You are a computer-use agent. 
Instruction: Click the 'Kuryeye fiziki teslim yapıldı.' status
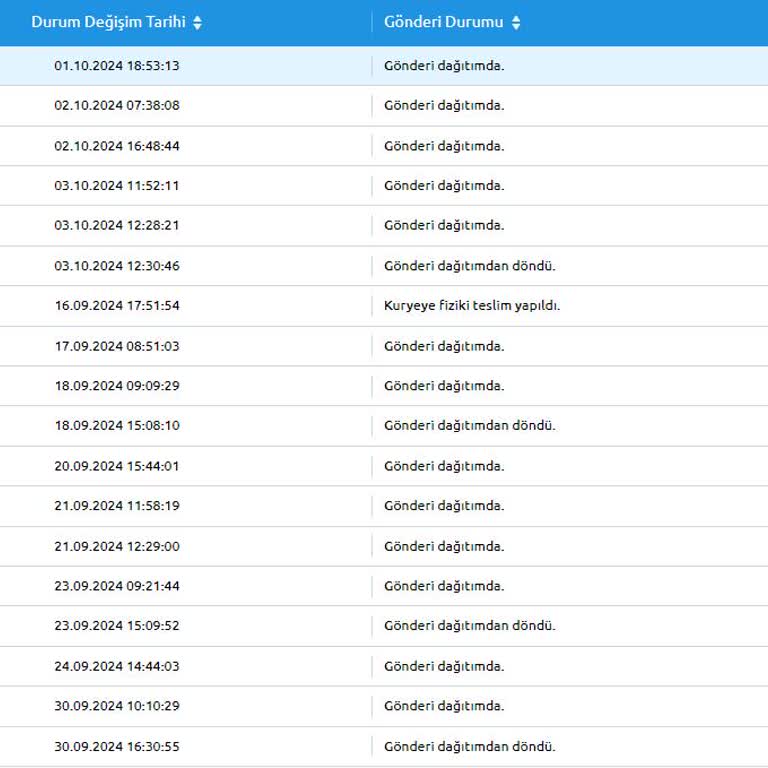(x=471, y=306)
